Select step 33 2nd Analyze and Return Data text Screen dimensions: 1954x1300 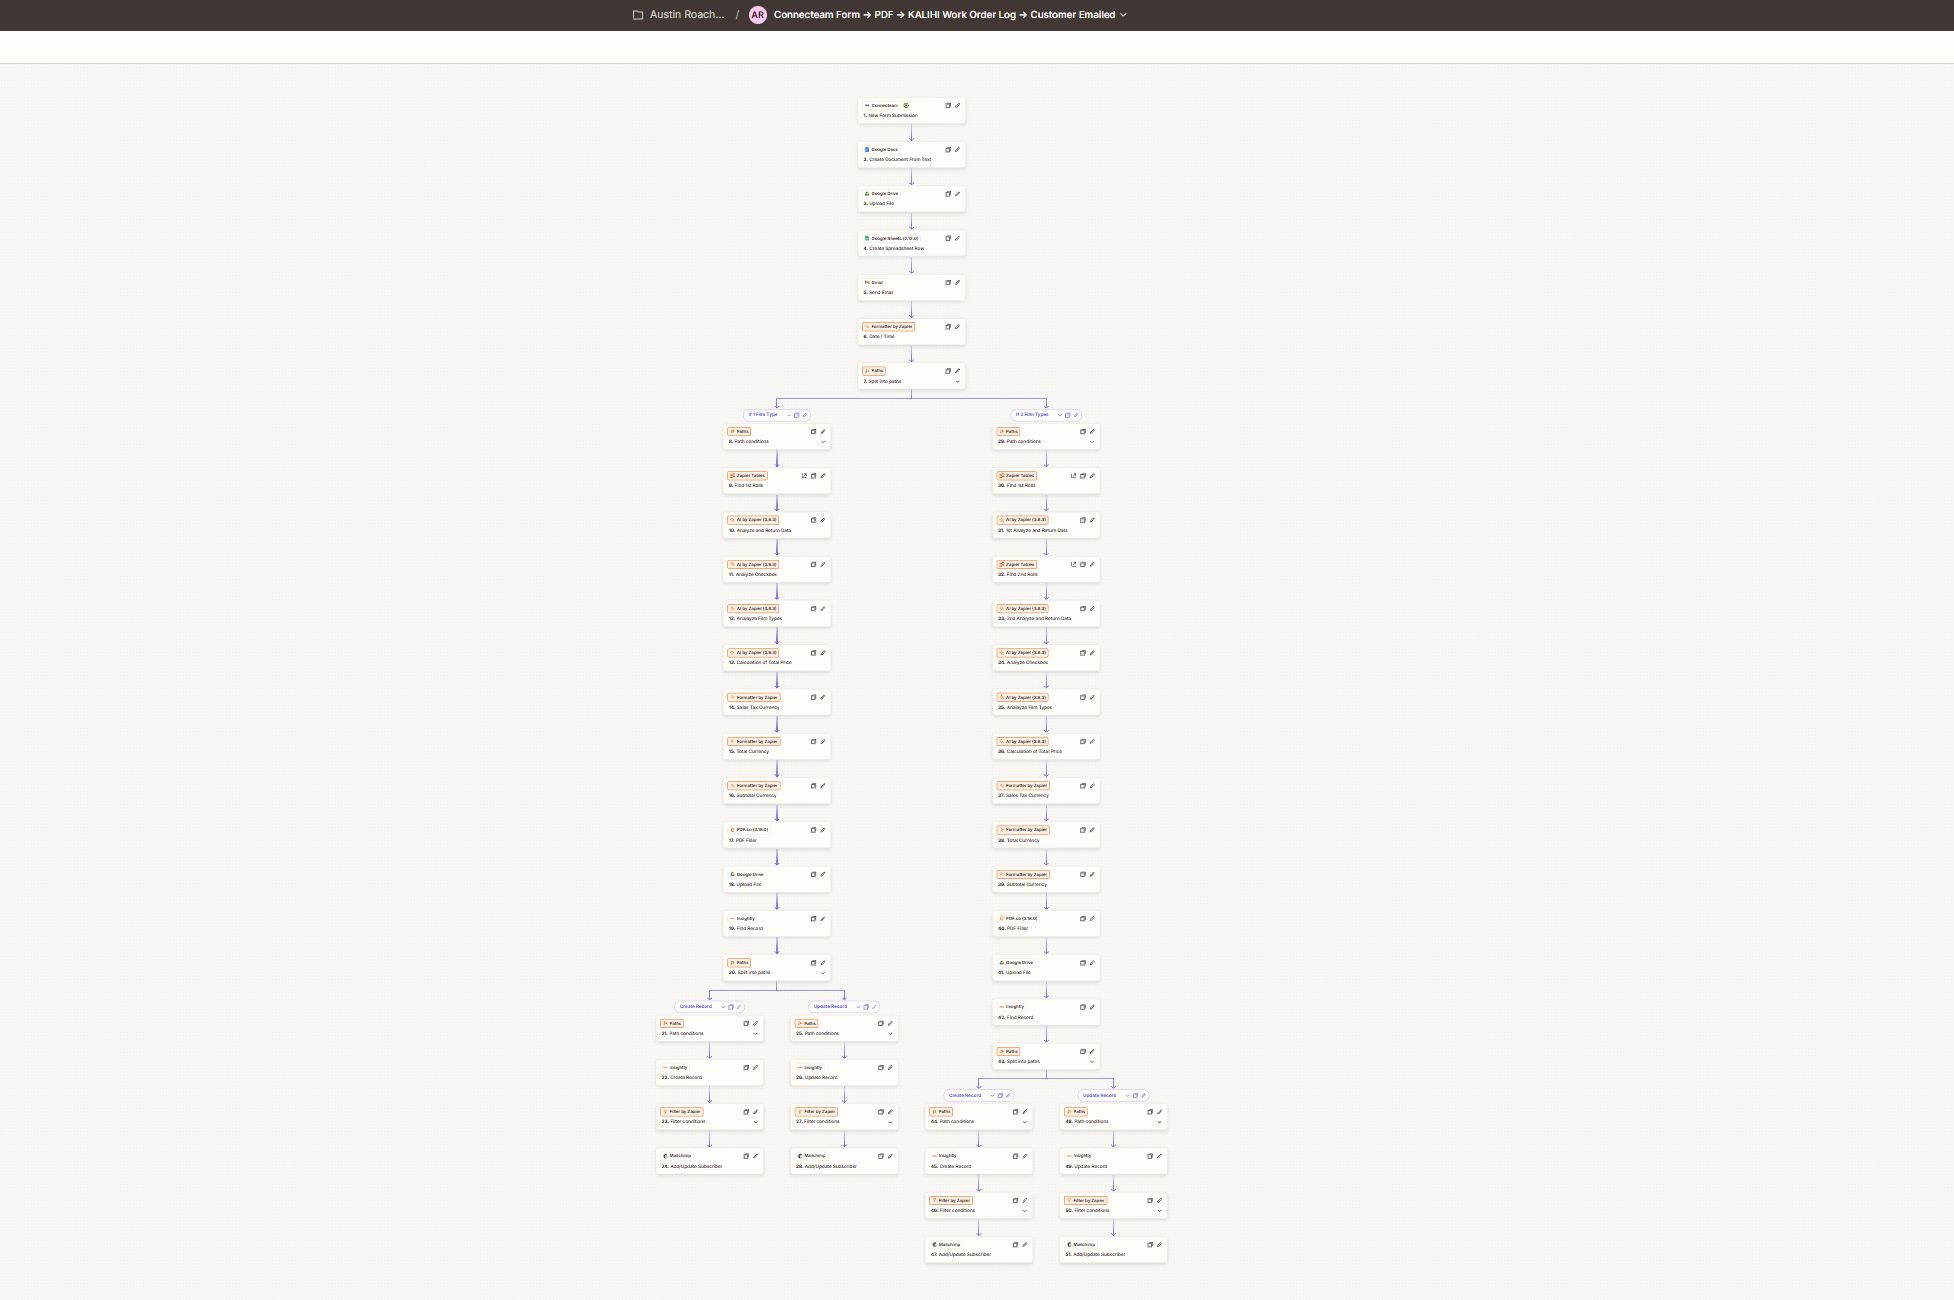(1034, 619)
